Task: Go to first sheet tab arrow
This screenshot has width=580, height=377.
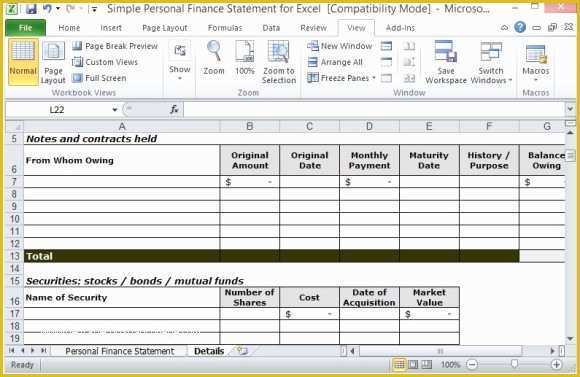Action: tap(11, 350)
